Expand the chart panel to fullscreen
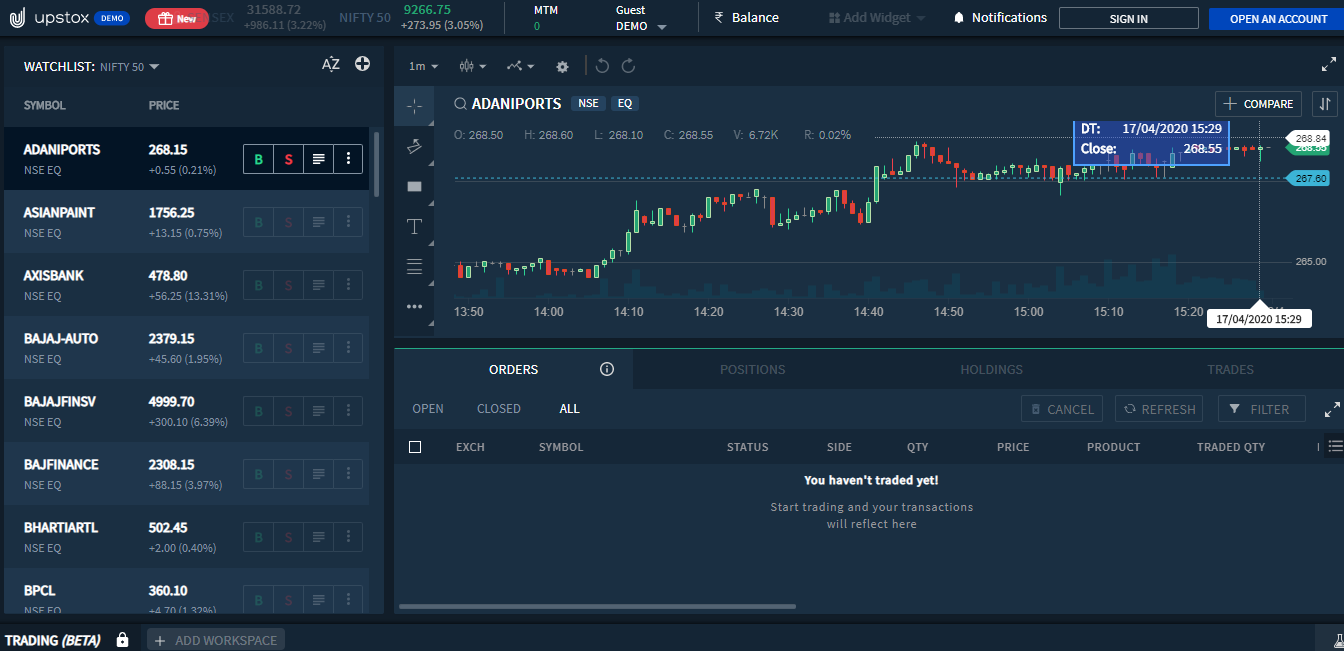This screenshot has height=651, width=1344. [x=1329, y=65]
